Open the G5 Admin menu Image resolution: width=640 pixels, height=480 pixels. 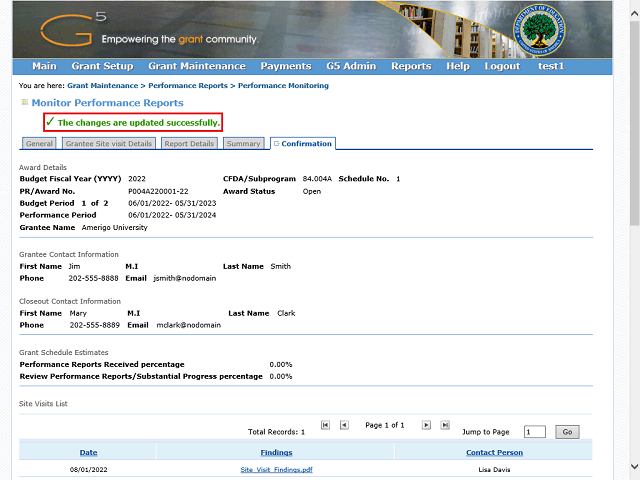pyautogui.click(x=350, y=66)
